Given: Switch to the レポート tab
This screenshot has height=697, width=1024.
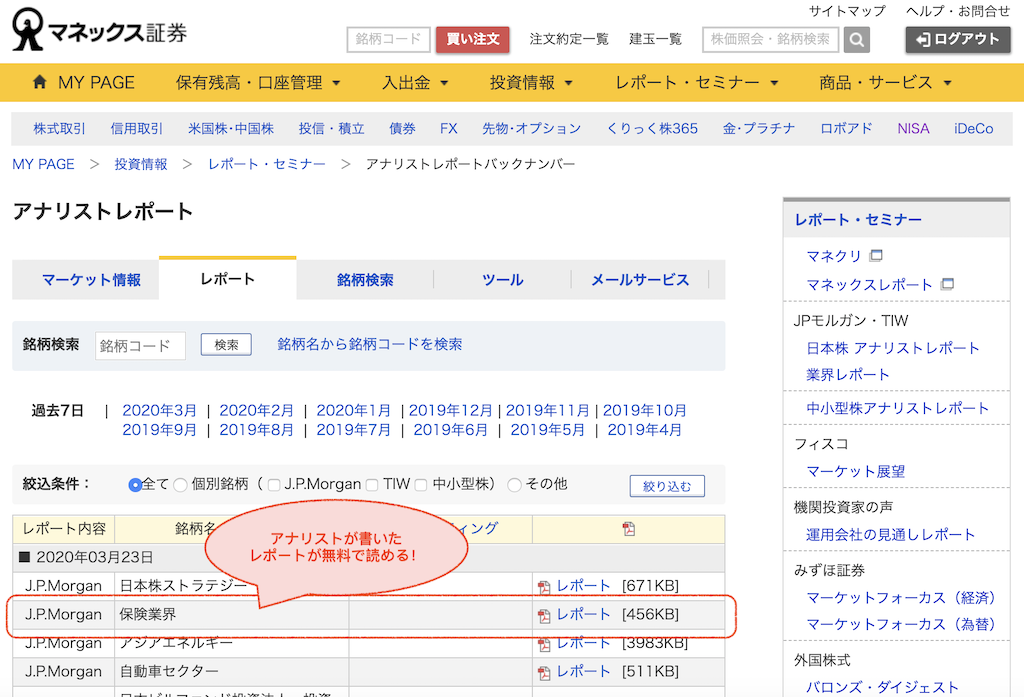Looking at the screenshot, I should 227,279.
